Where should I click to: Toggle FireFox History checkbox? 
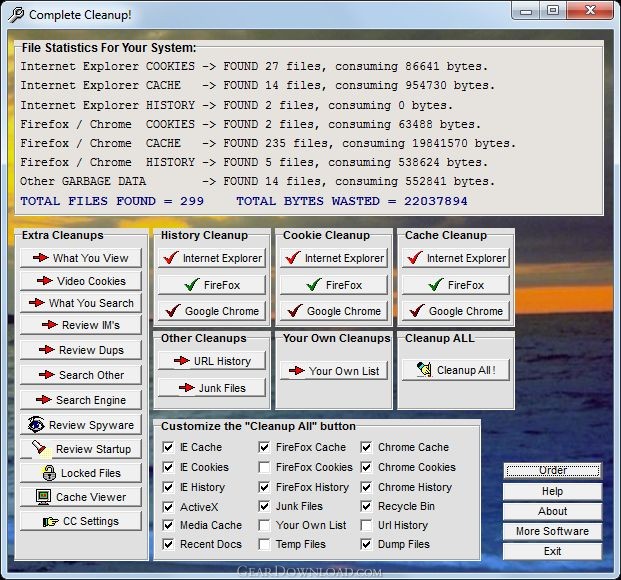(264, 487)
